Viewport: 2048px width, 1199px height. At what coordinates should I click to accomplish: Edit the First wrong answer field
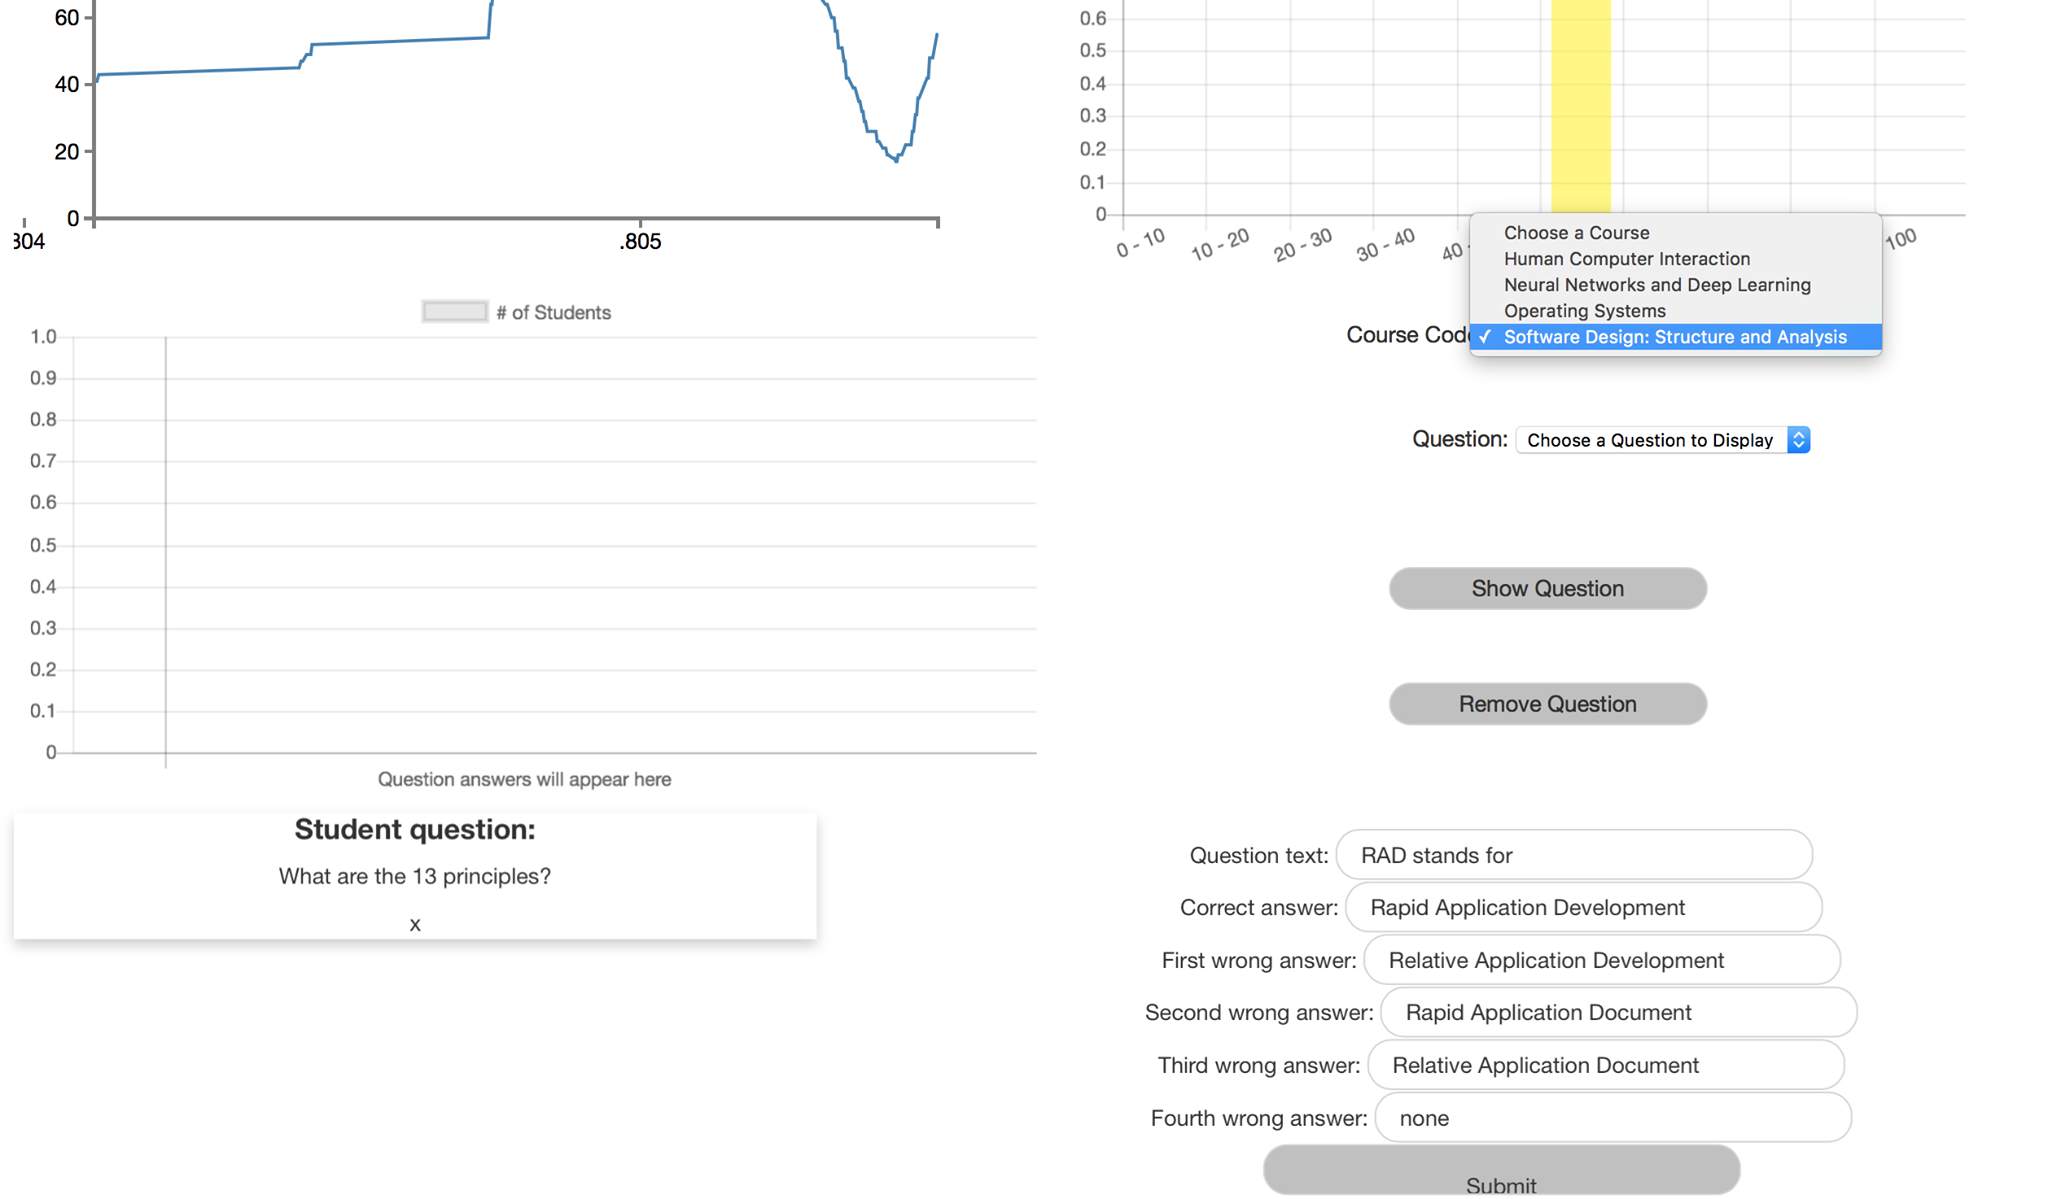coord(1601,960)
